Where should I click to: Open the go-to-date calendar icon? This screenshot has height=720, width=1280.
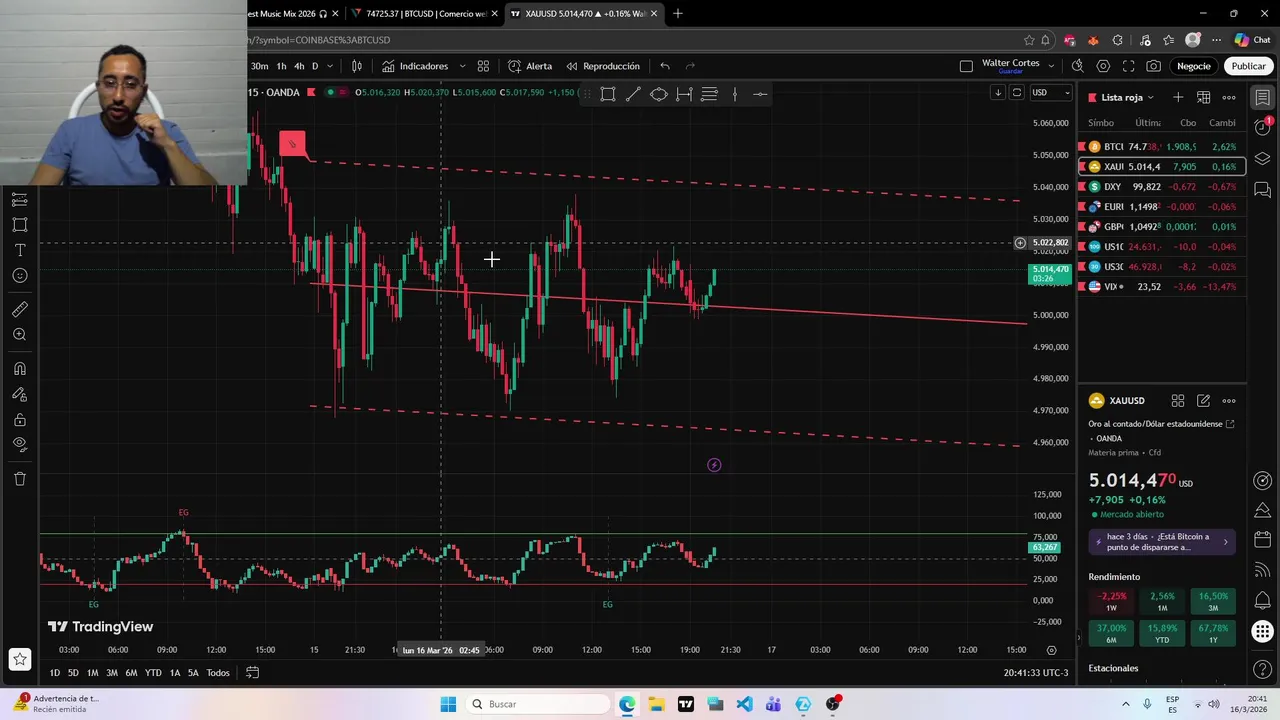point(253,673)
